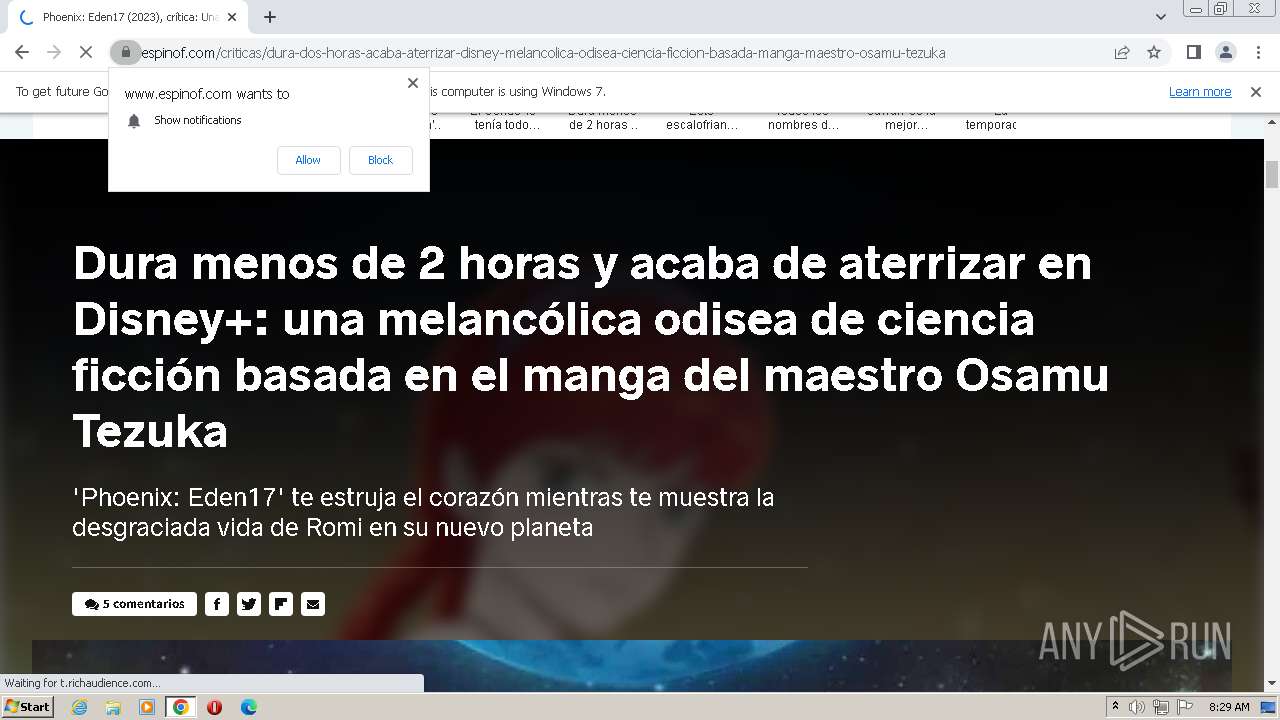Open Windows Media Player taskbar icon
1280x720 pixels.
[147, 707]
